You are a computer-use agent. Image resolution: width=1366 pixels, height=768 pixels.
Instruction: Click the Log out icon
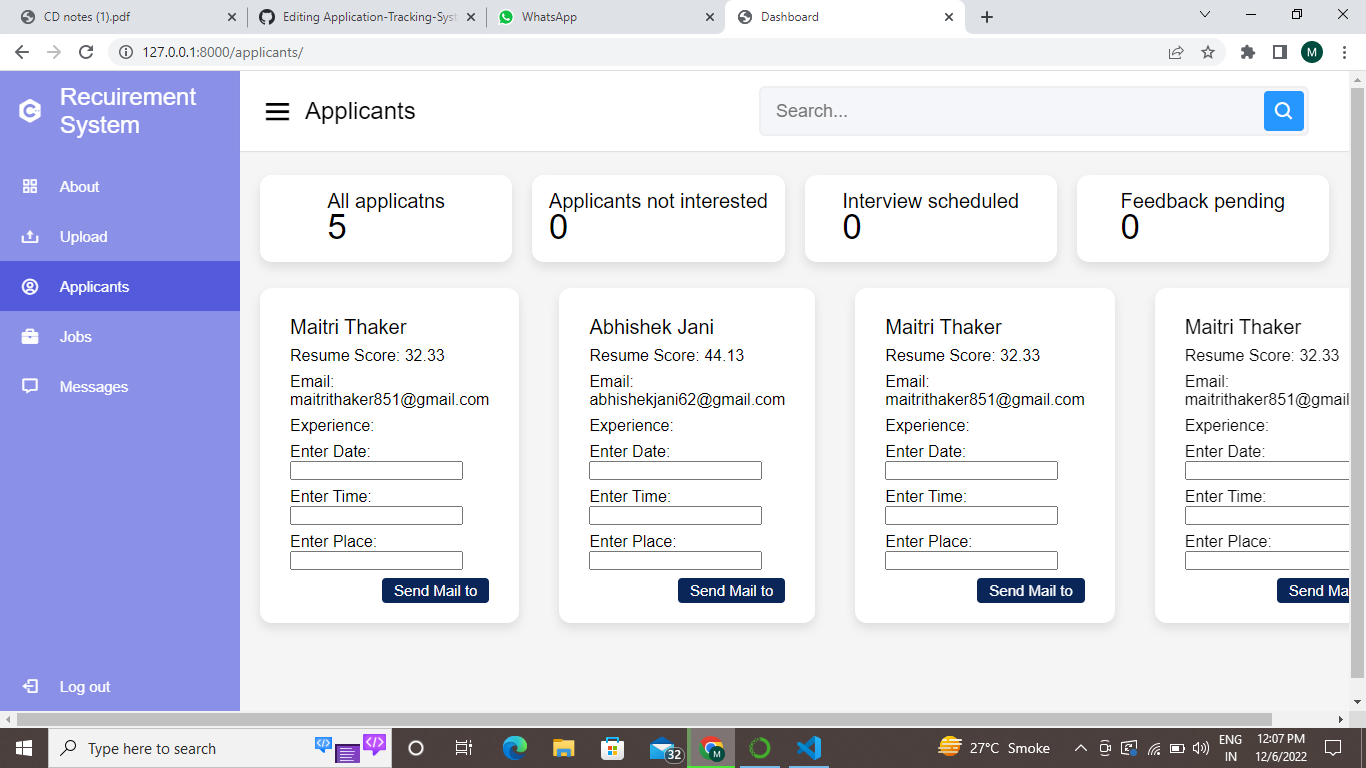click(30, 686)
